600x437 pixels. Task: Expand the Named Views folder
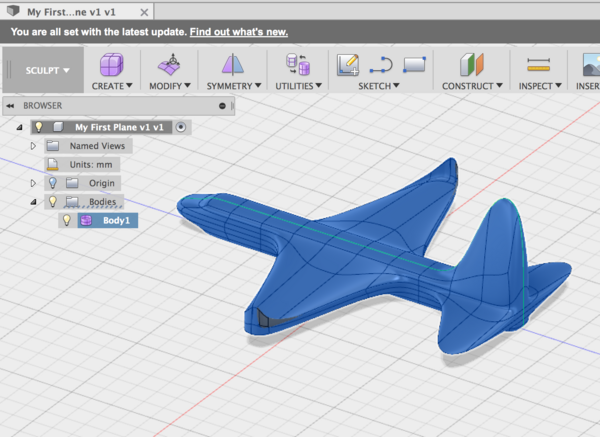[34, 146]
